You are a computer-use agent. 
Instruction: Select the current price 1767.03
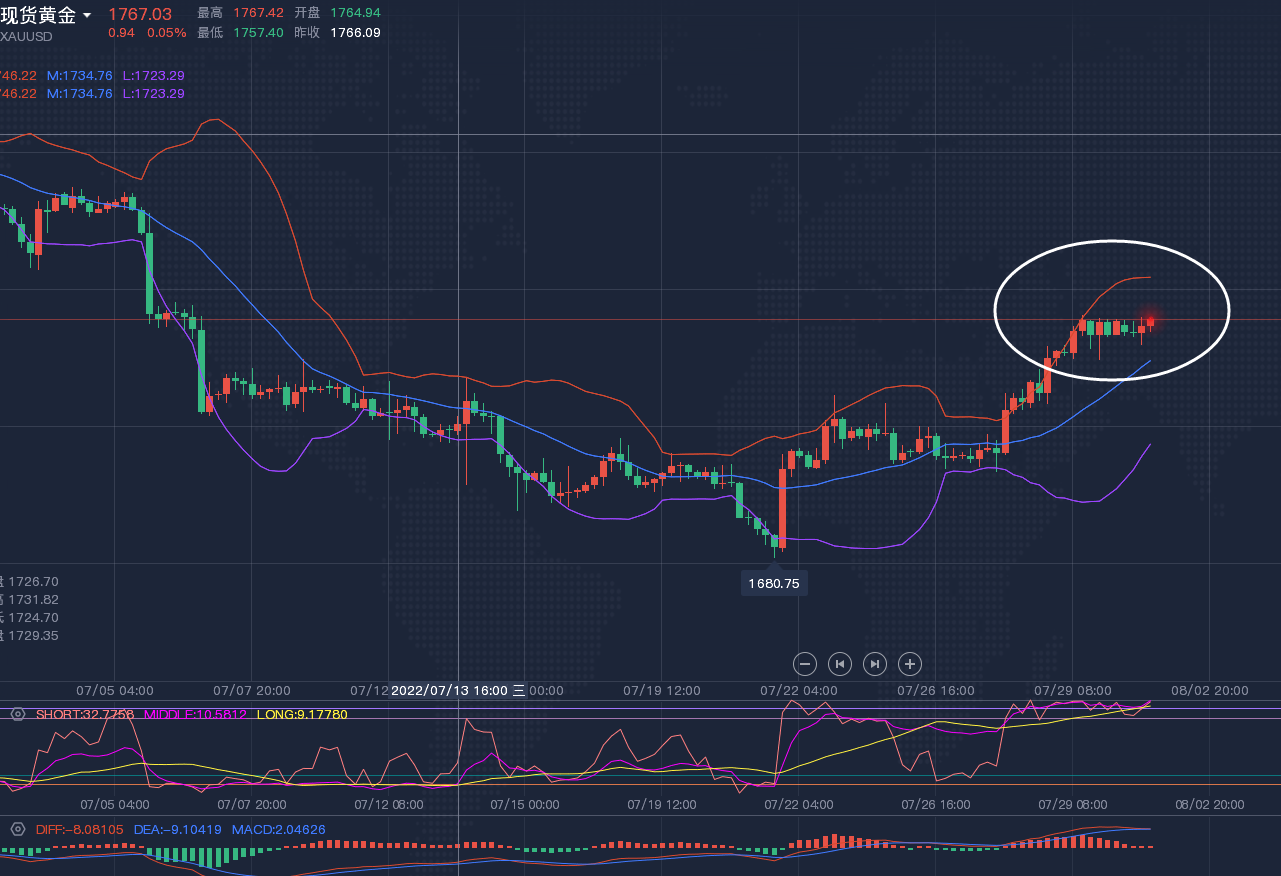(x=140, y=14)
